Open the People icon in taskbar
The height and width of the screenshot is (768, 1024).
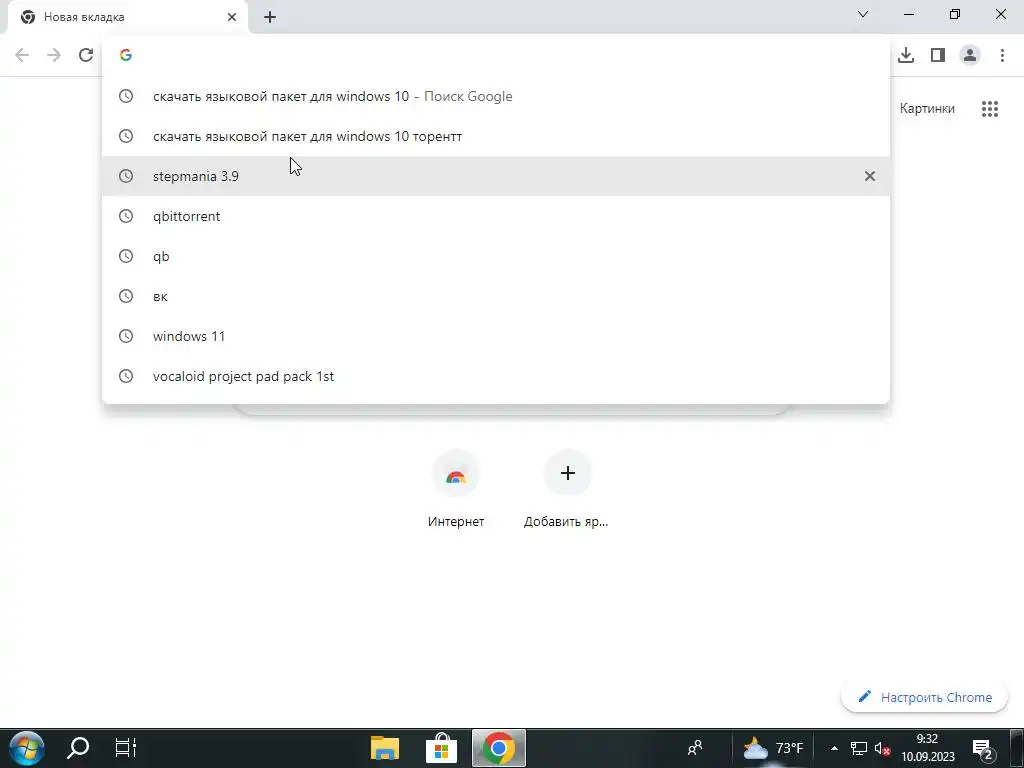click(695, 748)
